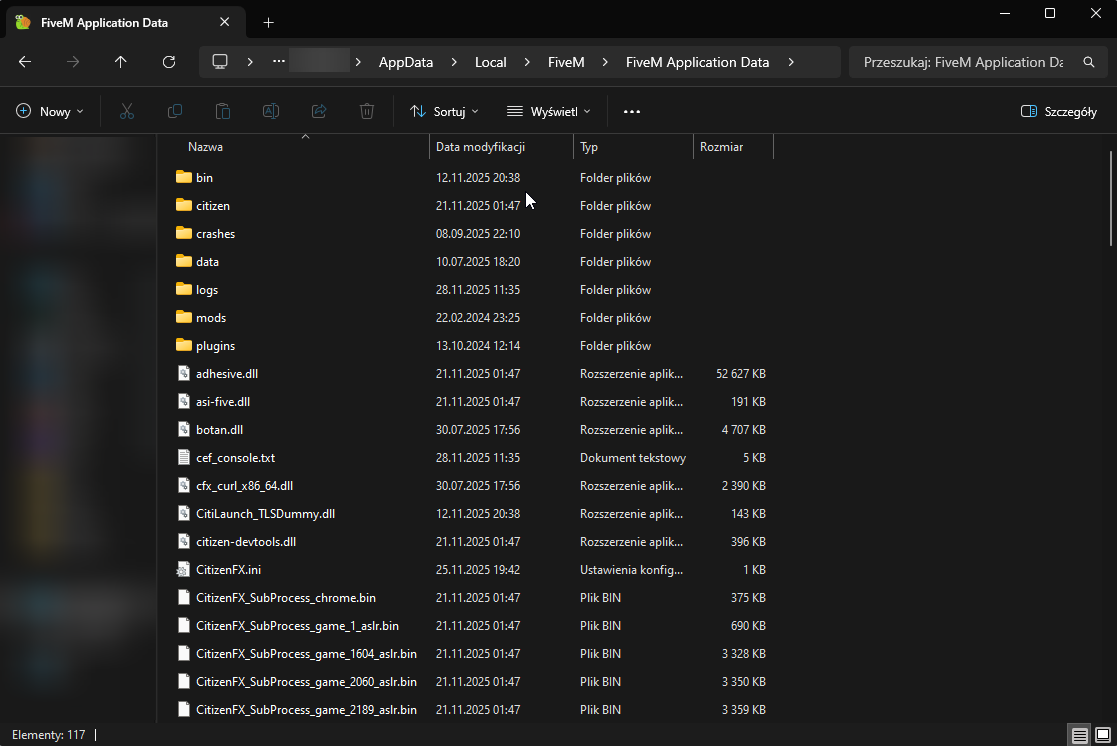1117x746 pixels.
Task: Expand the Nowy menu
Action: 49,111
